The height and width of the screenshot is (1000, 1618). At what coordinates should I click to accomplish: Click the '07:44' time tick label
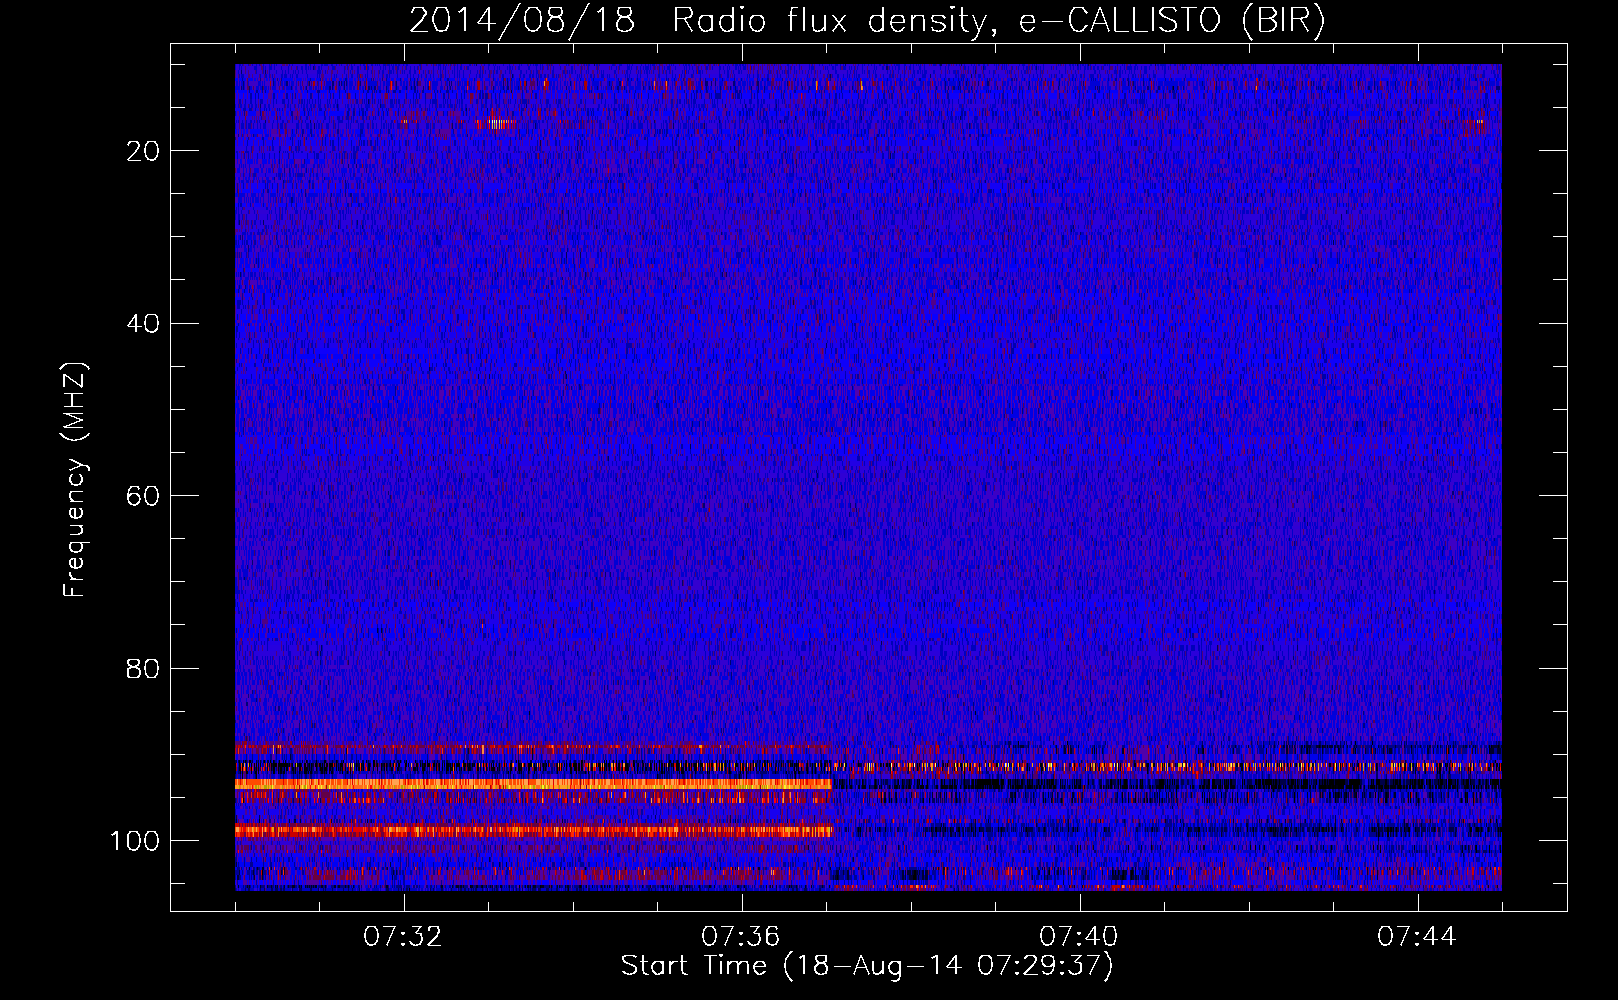(x=1417, y=937)
